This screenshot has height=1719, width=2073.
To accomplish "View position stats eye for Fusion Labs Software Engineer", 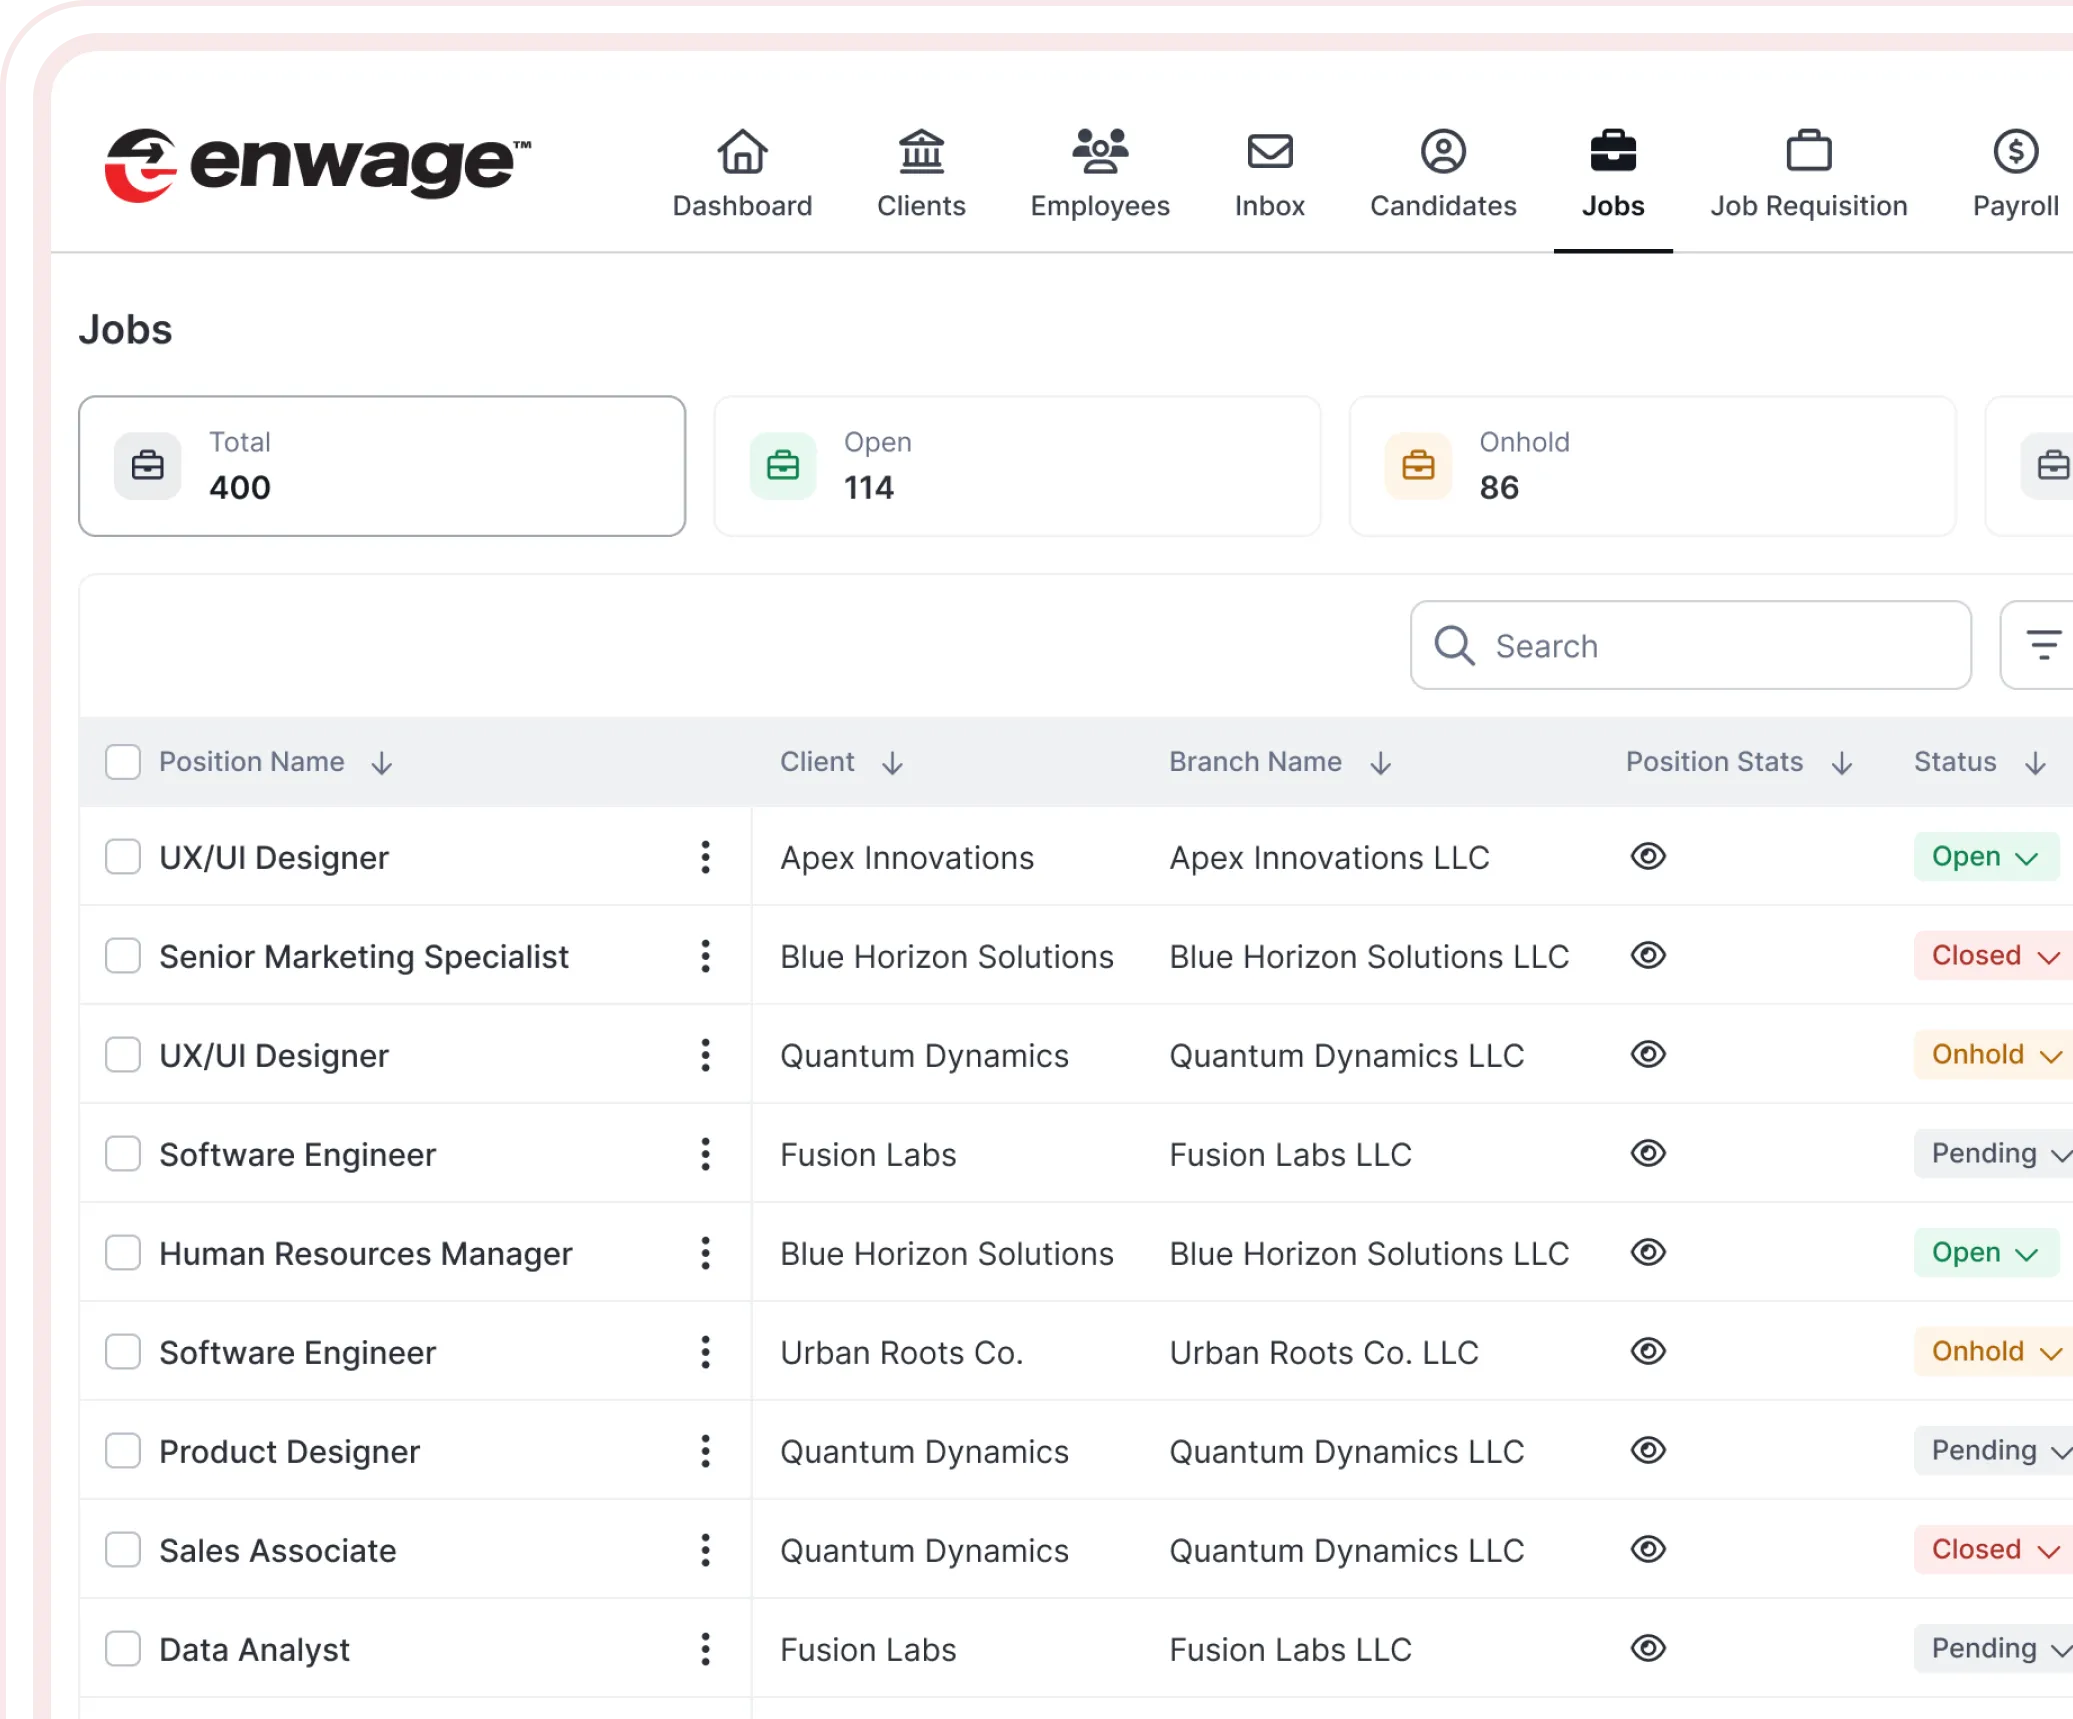I will click(1647, 1153).
